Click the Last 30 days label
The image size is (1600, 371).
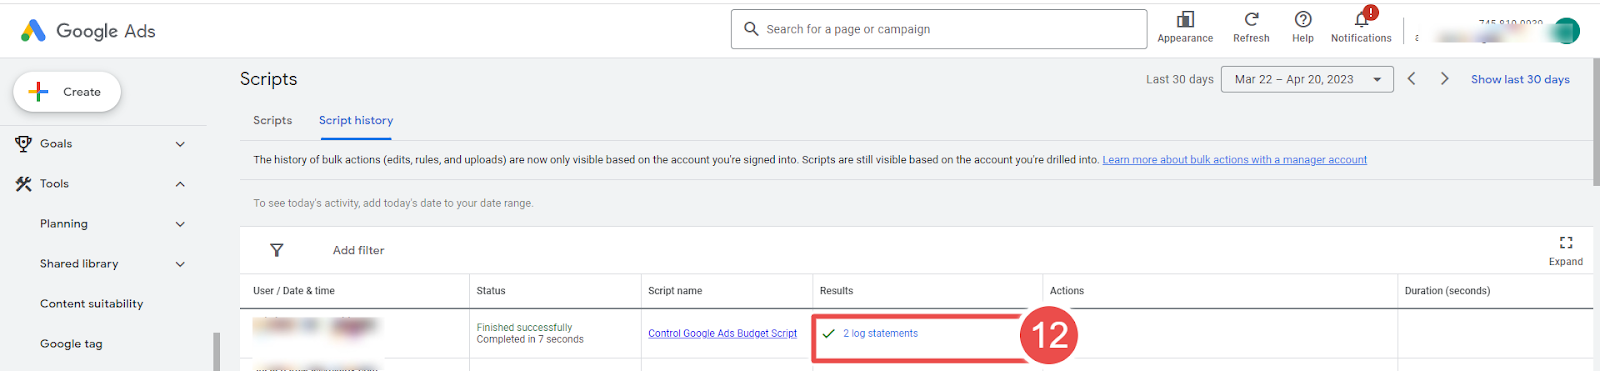[x=1180, y=79]
